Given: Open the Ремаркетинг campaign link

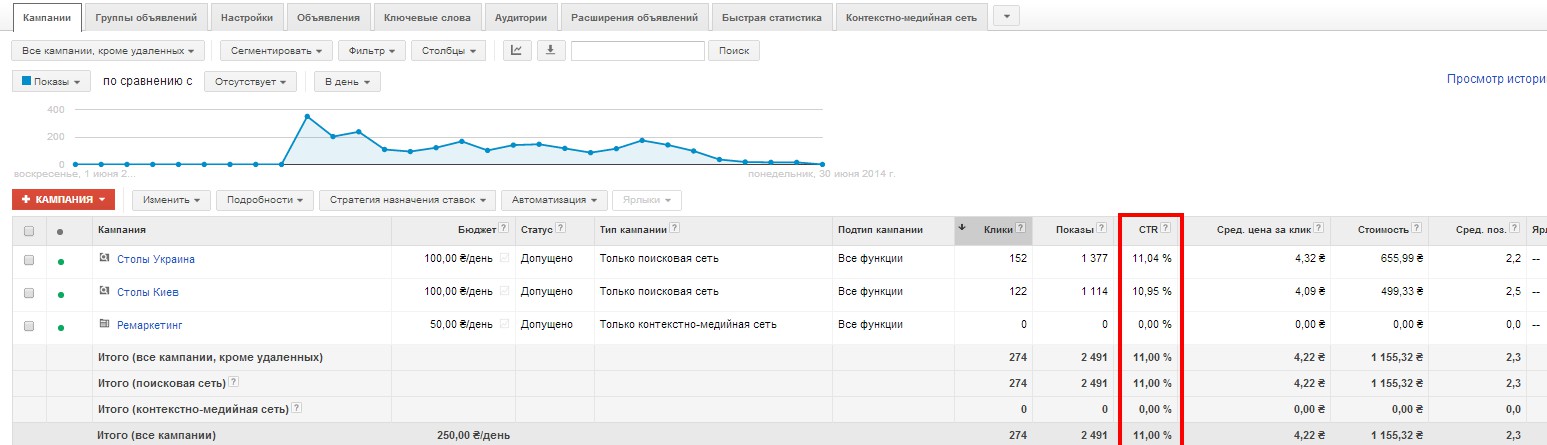Looking at the screenshot, I should click(150, 326).
